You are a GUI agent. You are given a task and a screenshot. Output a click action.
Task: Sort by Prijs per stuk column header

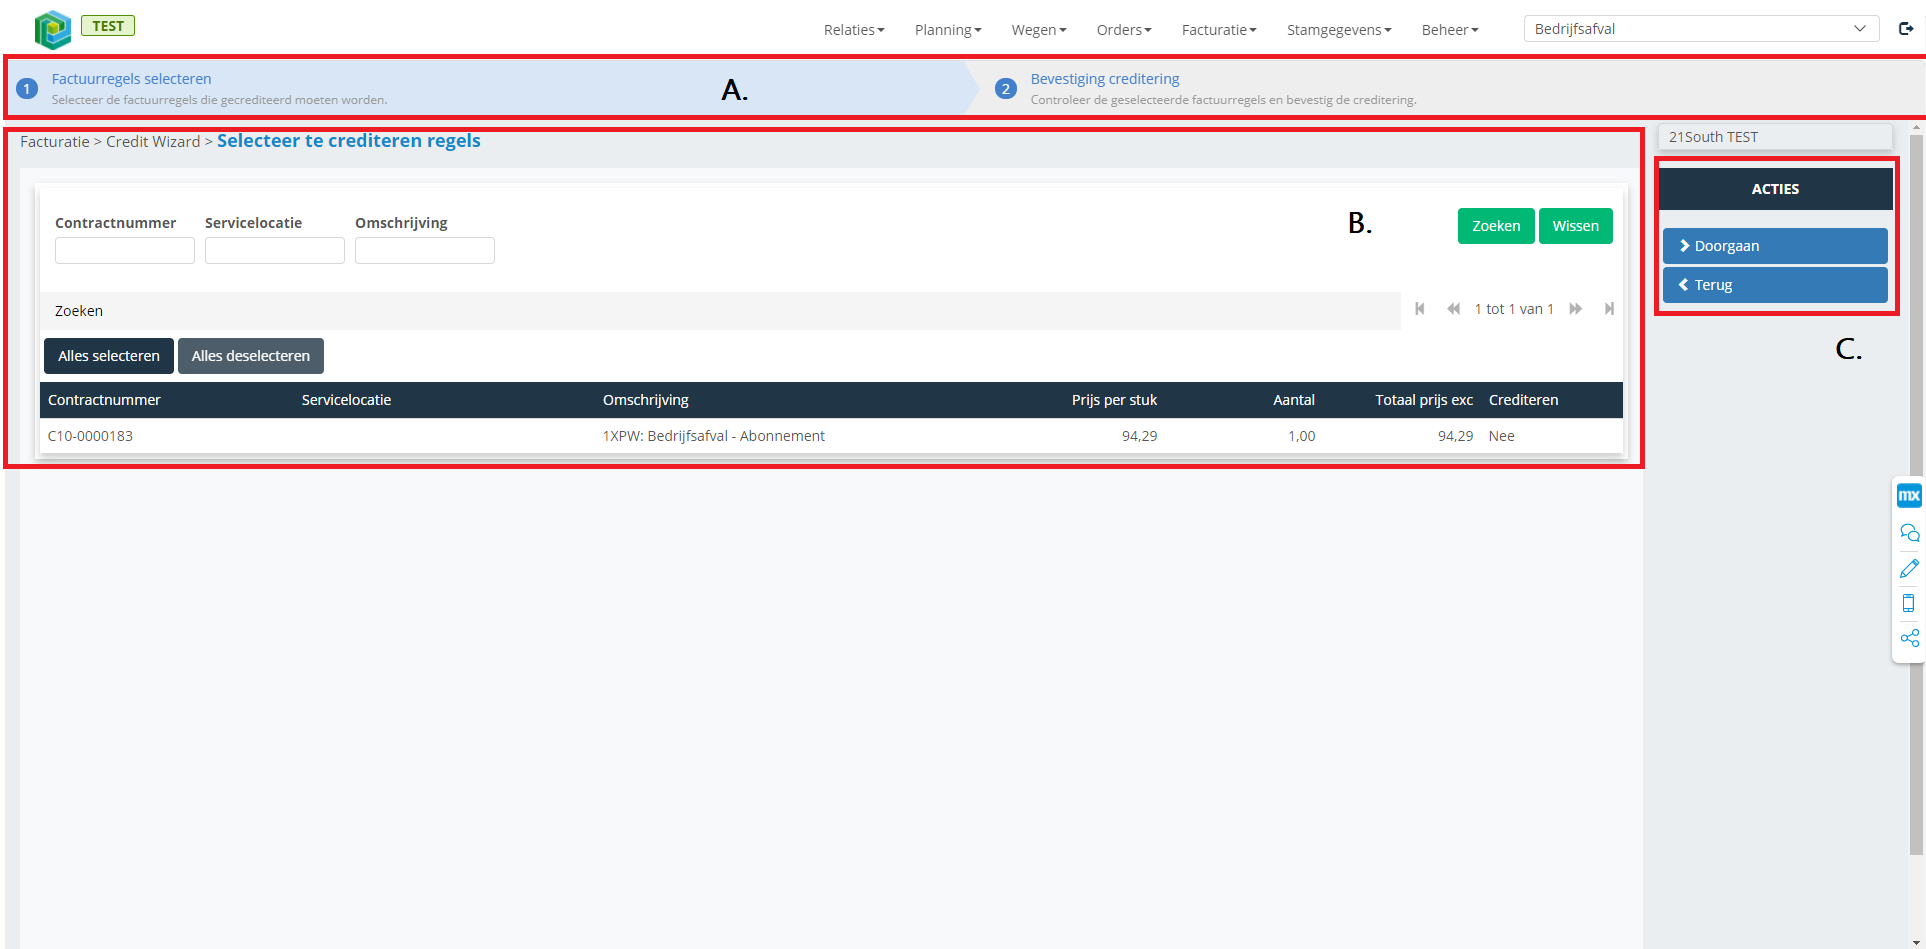1114,400
